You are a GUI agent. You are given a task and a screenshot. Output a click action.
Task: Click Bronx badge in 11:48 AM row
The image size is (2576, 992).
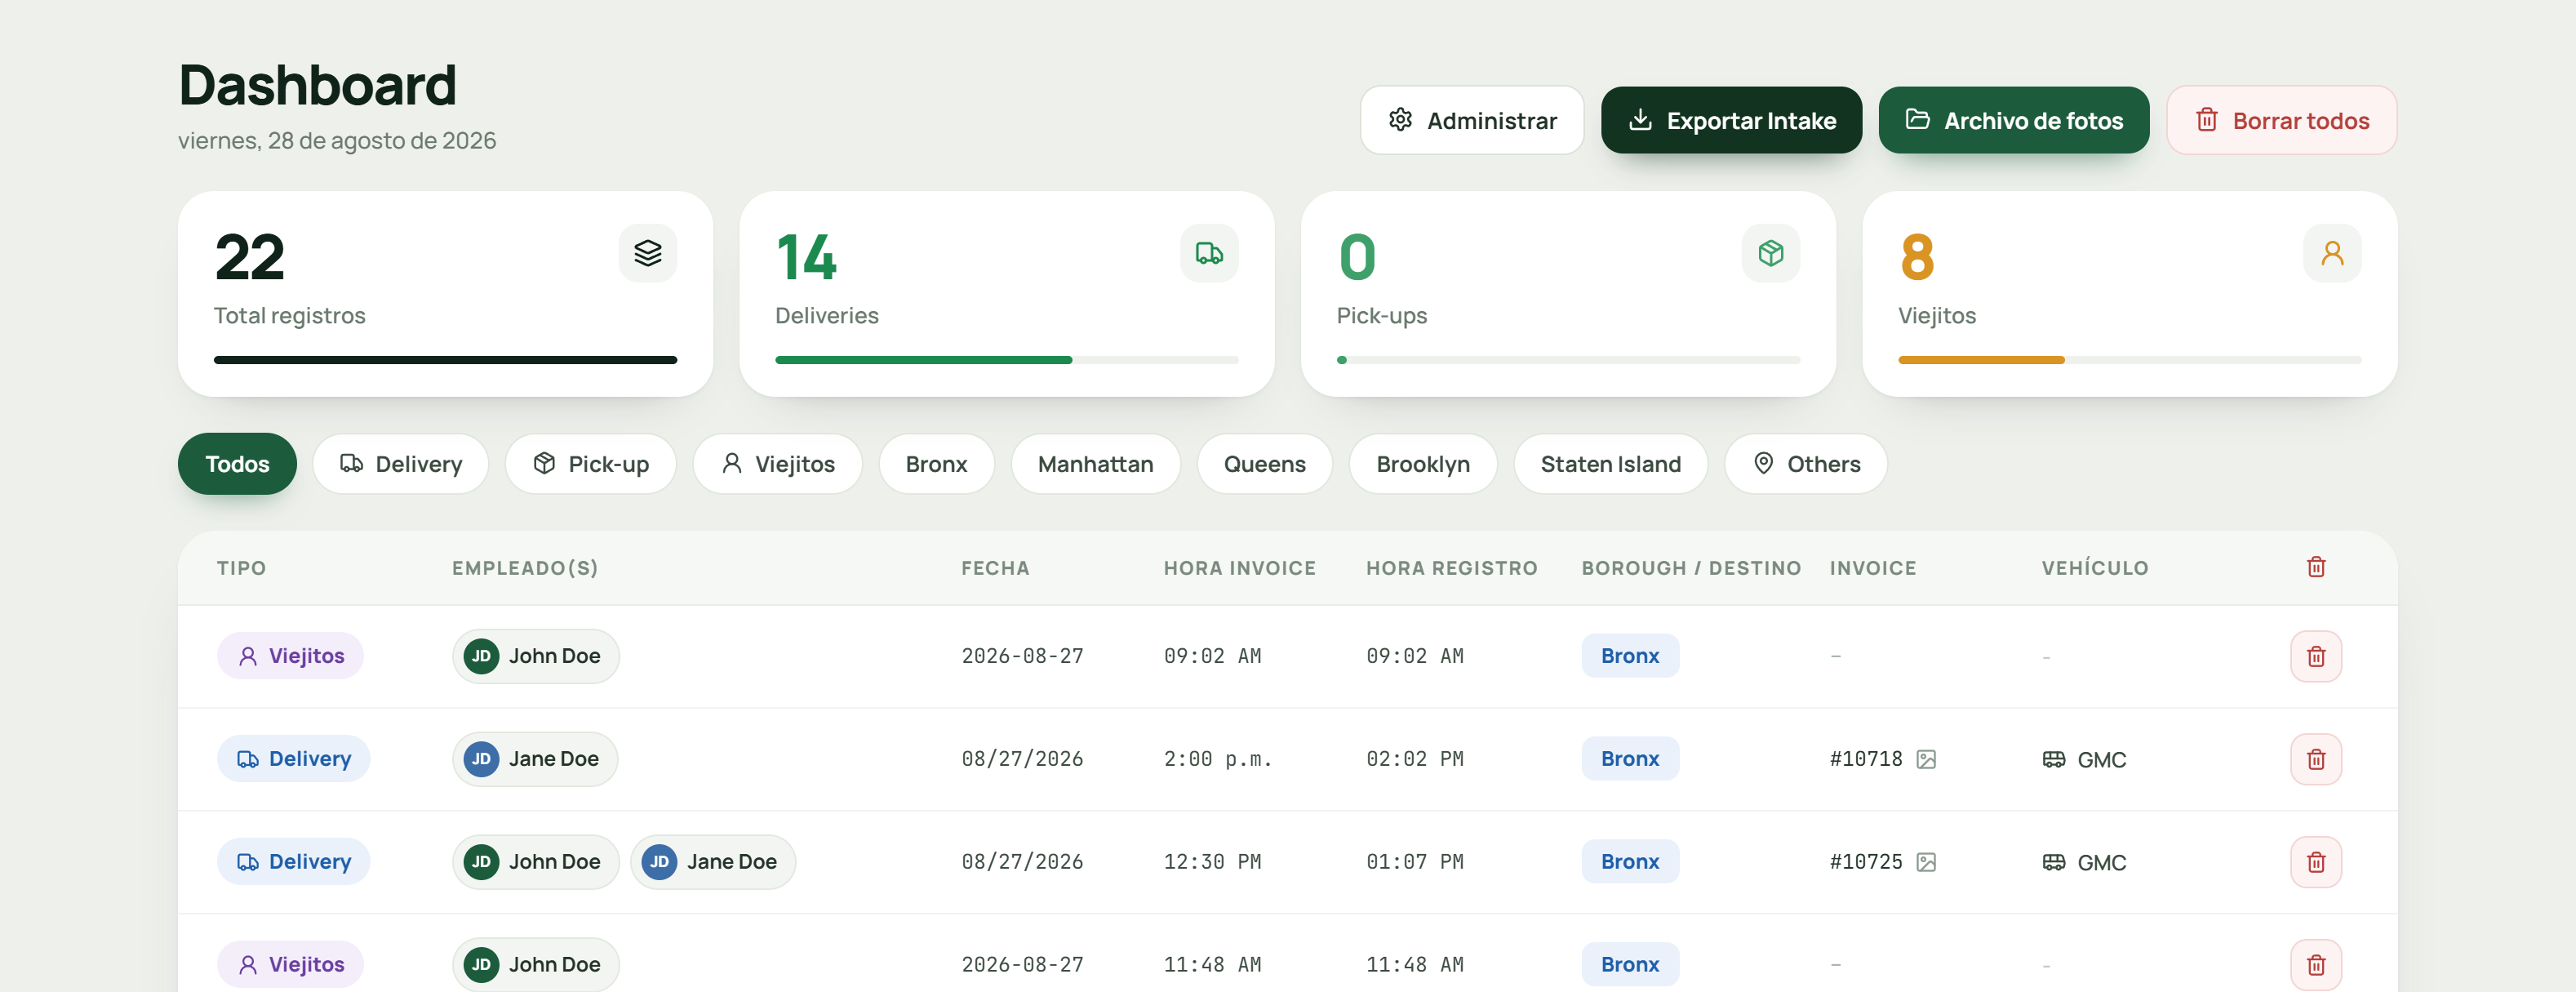[1630, 965]
